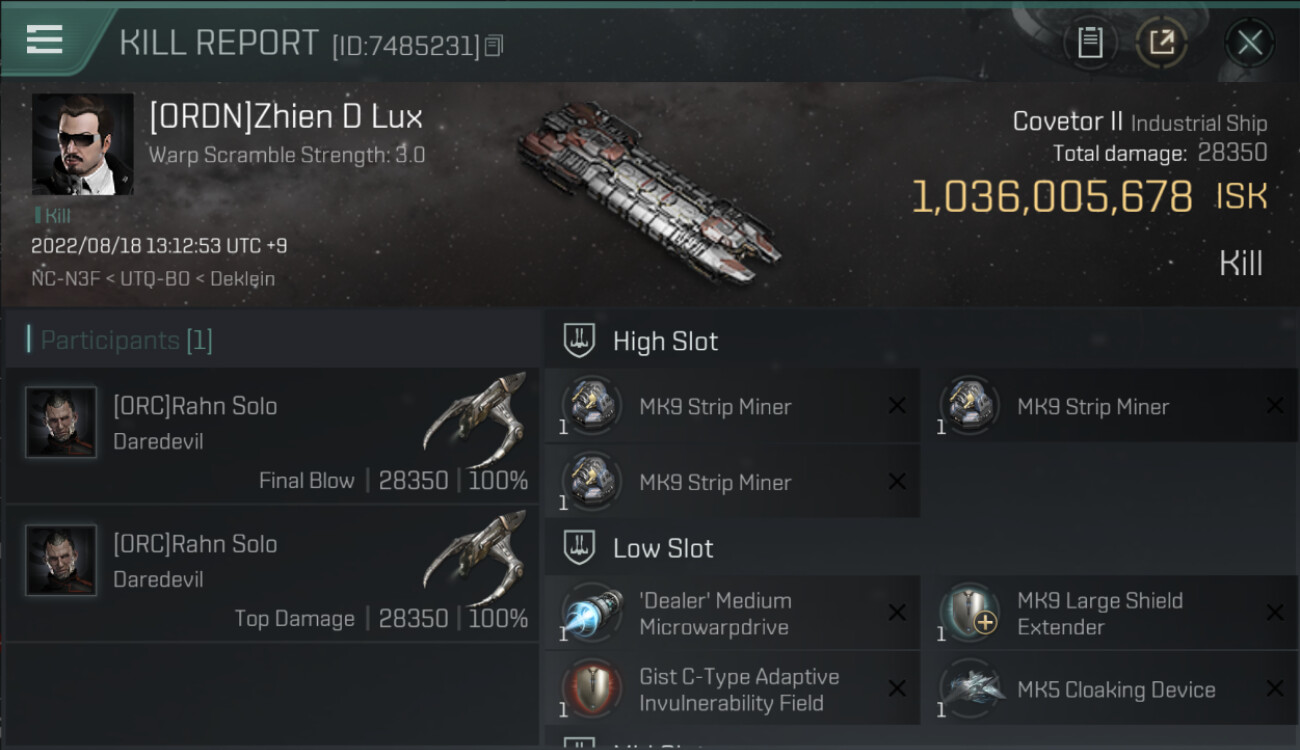This screenshot has width=1300, height=750.
Task: Open Rahn Solo's Top Damage portrait
Action: point(61,561)
